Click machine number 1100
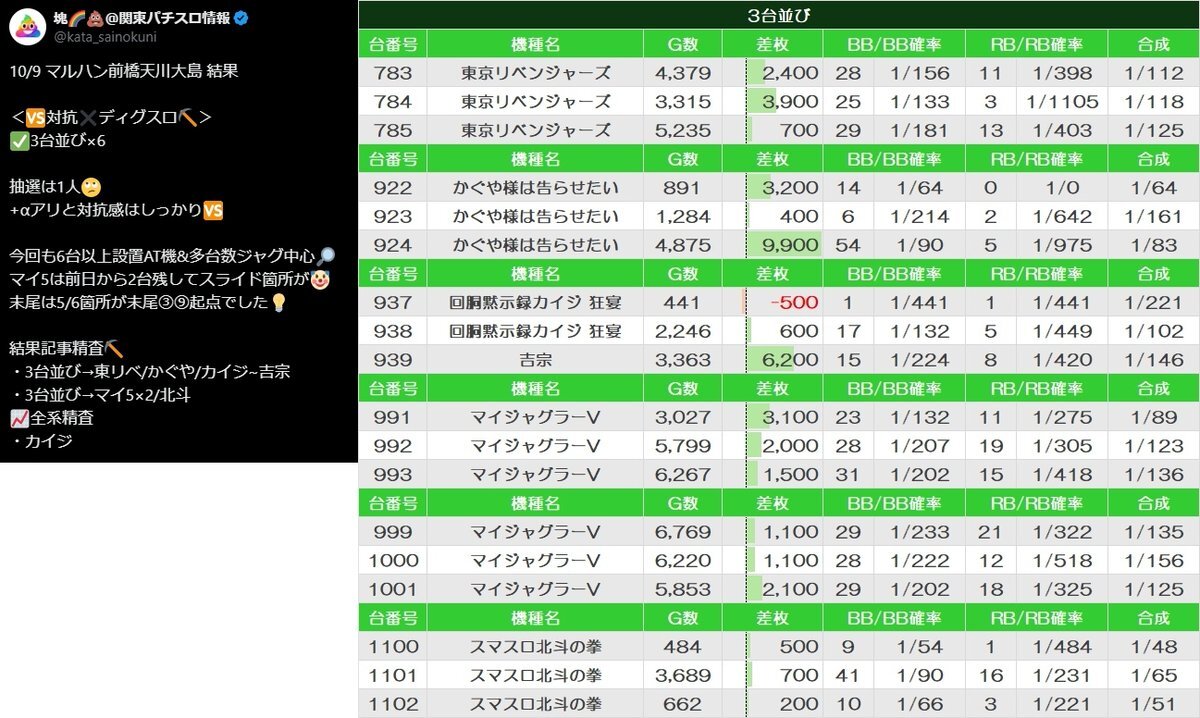1200x718 pixels. (393, 648)
